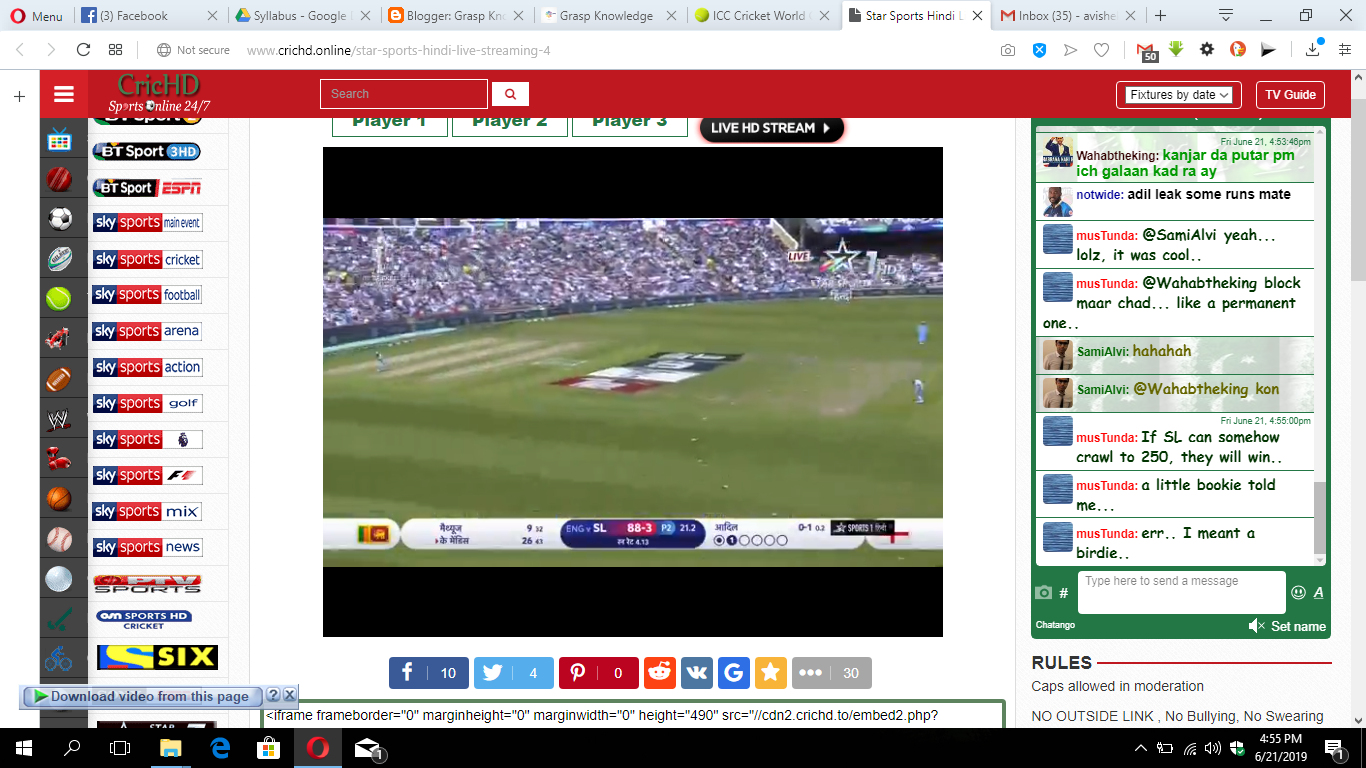
Task: Open the browser tab list chevron
Action: pos(1225,16)
